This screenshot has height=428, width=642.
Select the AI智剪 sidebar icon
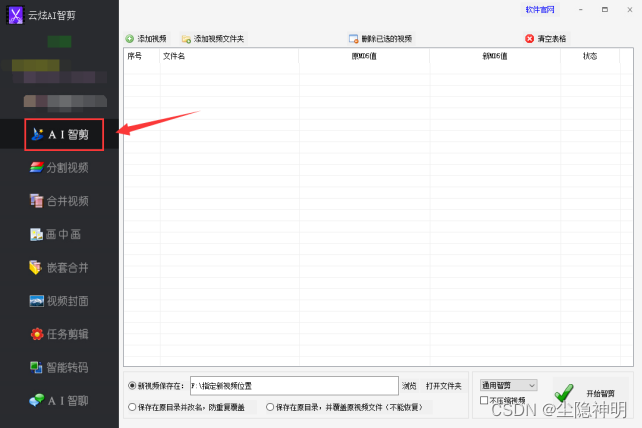tap(38, 134)
